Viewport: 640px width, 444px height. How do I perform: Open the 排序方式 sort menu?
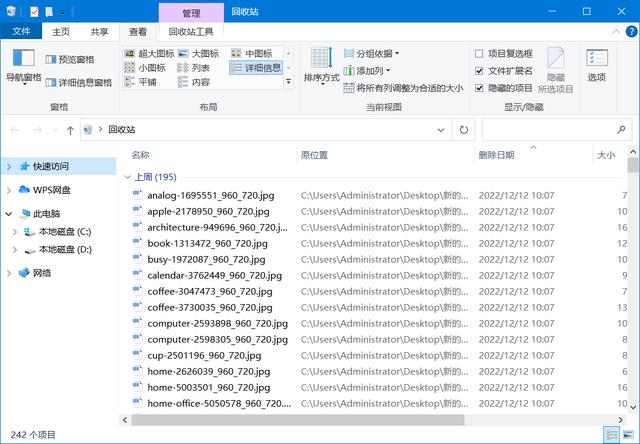point(322,66)
